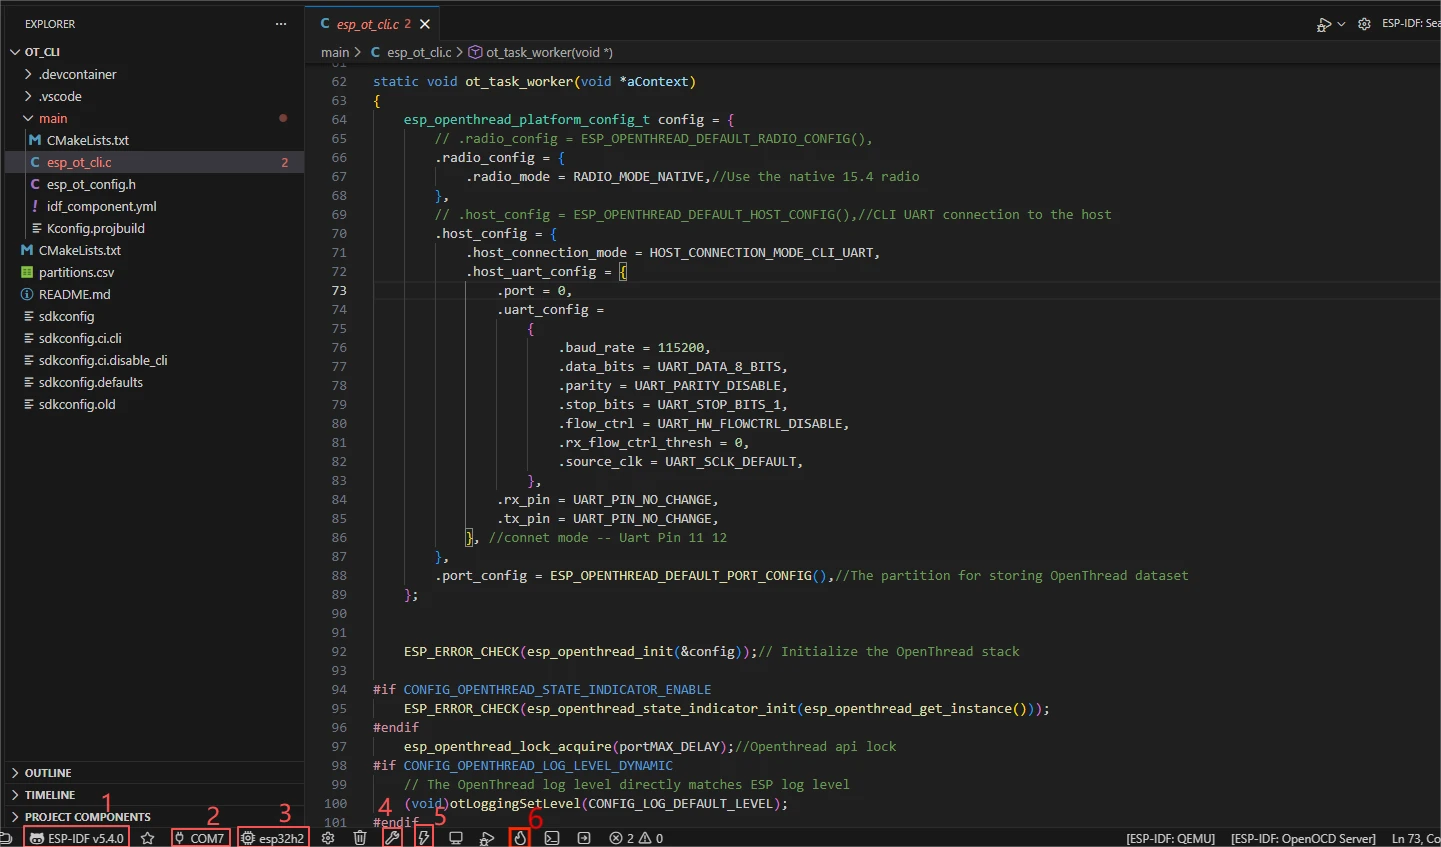This screenshot has height=847, width=1441.
Task: Click the ESP-IDF v5.4.0 version selector
Action: click(x=77, y=838)
